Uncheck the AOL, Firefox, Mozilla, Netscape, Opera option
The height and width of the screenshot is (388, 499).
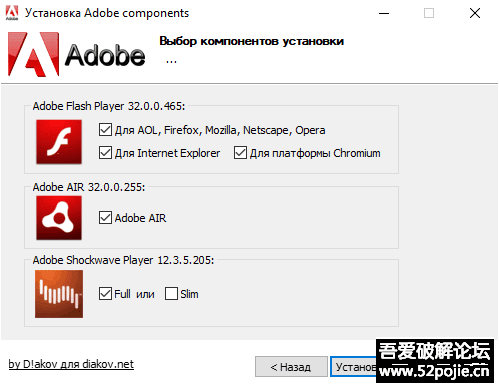tap(105, 130)
